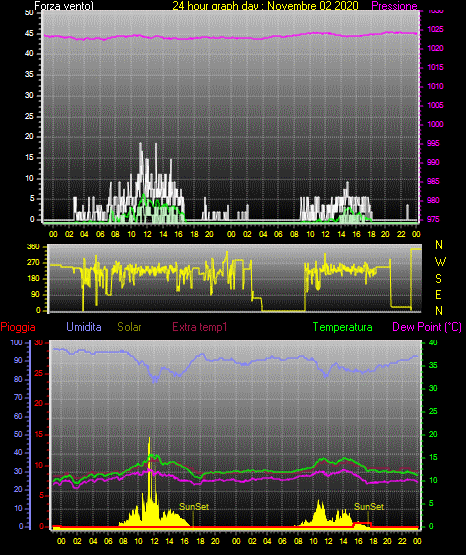Click the 45 wind speed axis value
This screenshot has height=555, width=466.
tap(29, 34)
